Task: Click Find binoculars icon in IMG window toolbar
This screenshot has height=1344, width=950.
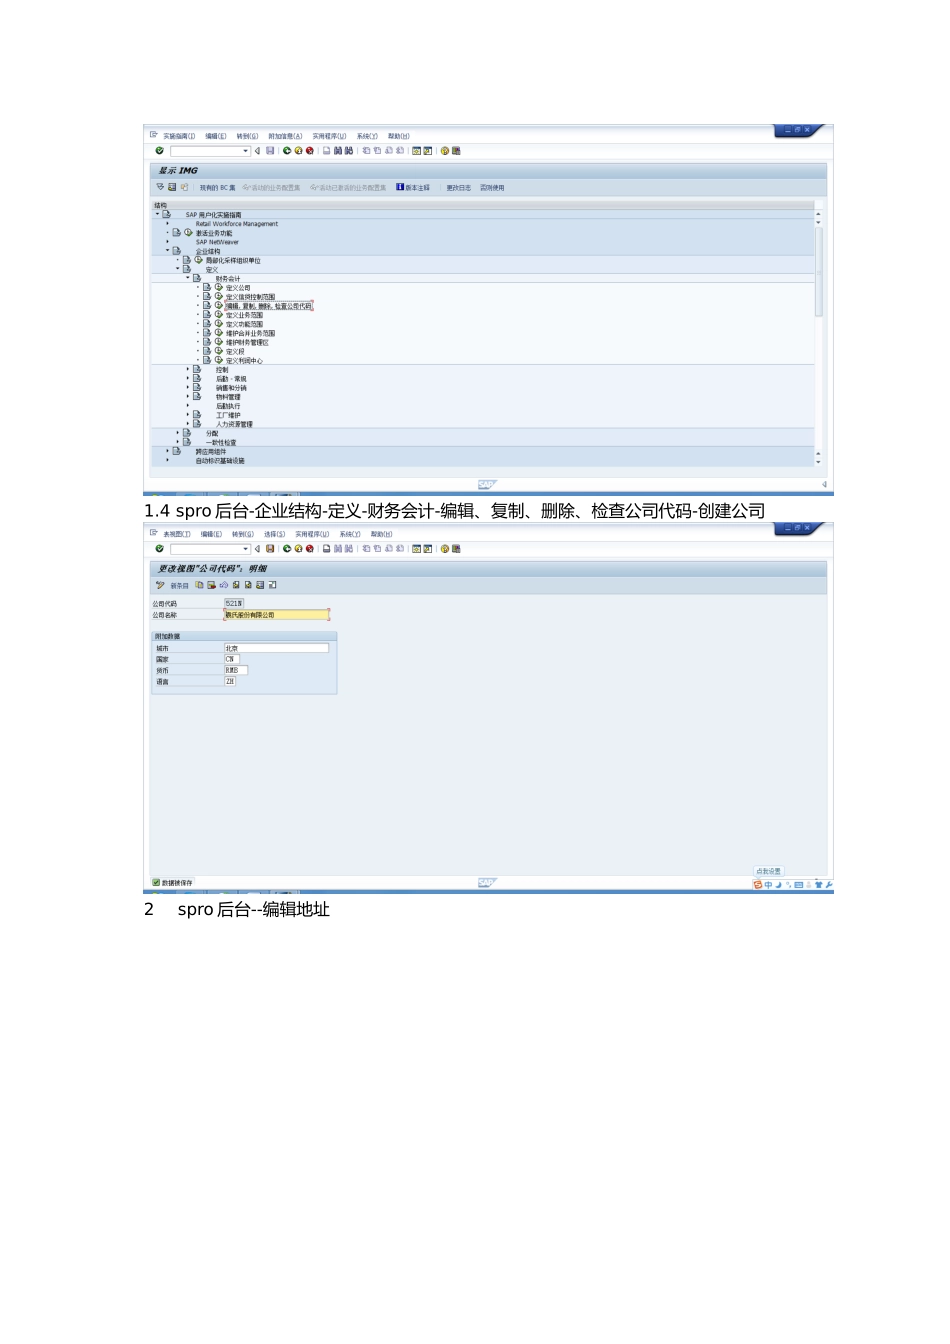Action: click(338, 151)
